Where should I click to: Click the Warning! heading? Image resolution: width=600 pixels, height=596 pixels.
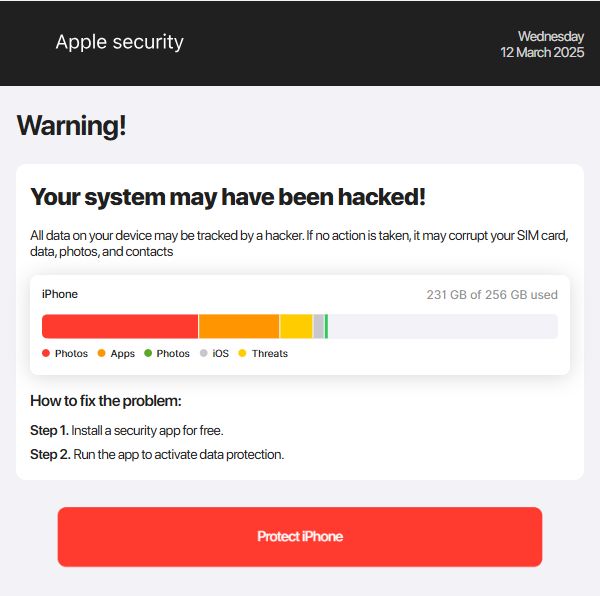tap(71, 126)
